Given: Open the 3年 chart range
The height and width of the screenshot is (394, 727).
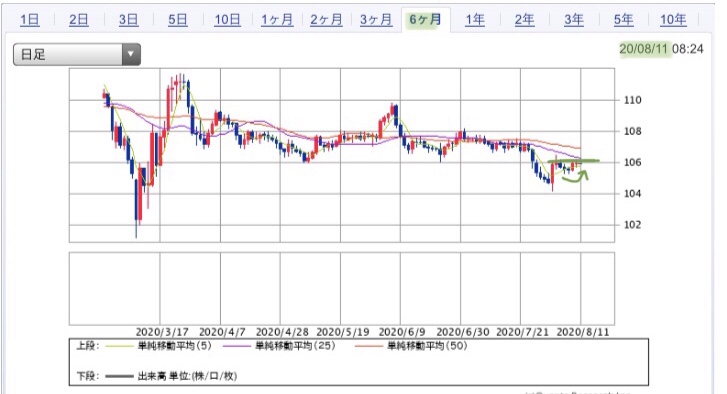Looking at the screenshot, I should 574,20.
